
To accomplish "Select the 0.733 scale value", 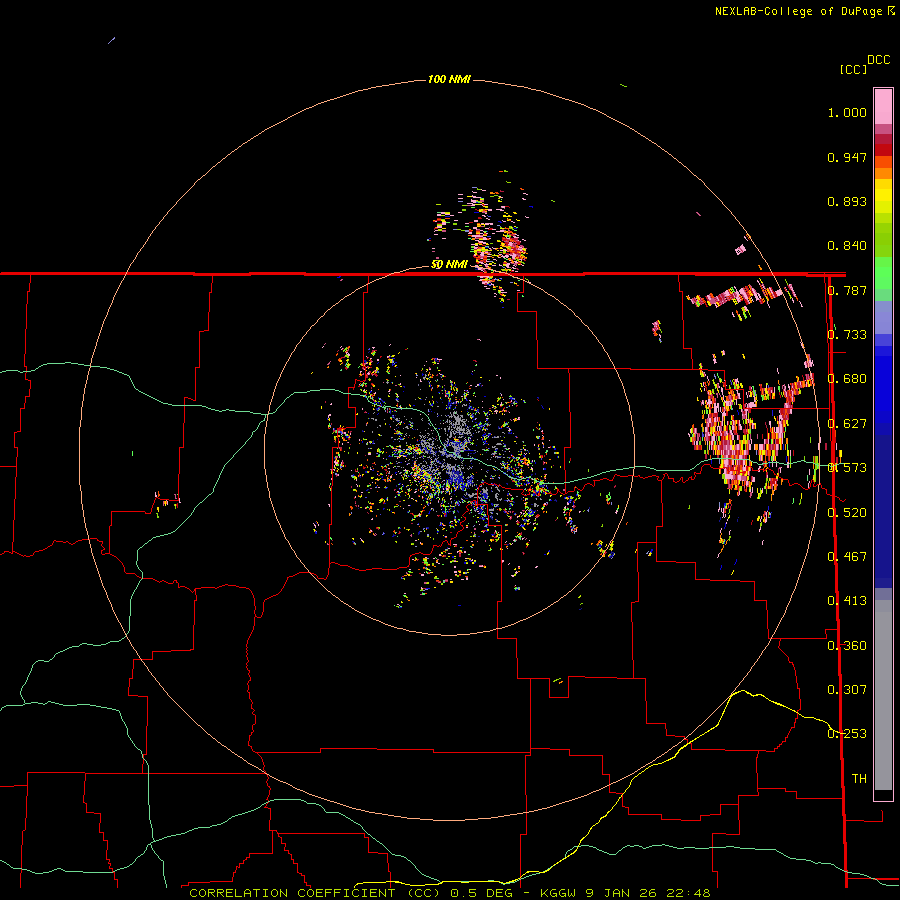I will tap(847, 335).
